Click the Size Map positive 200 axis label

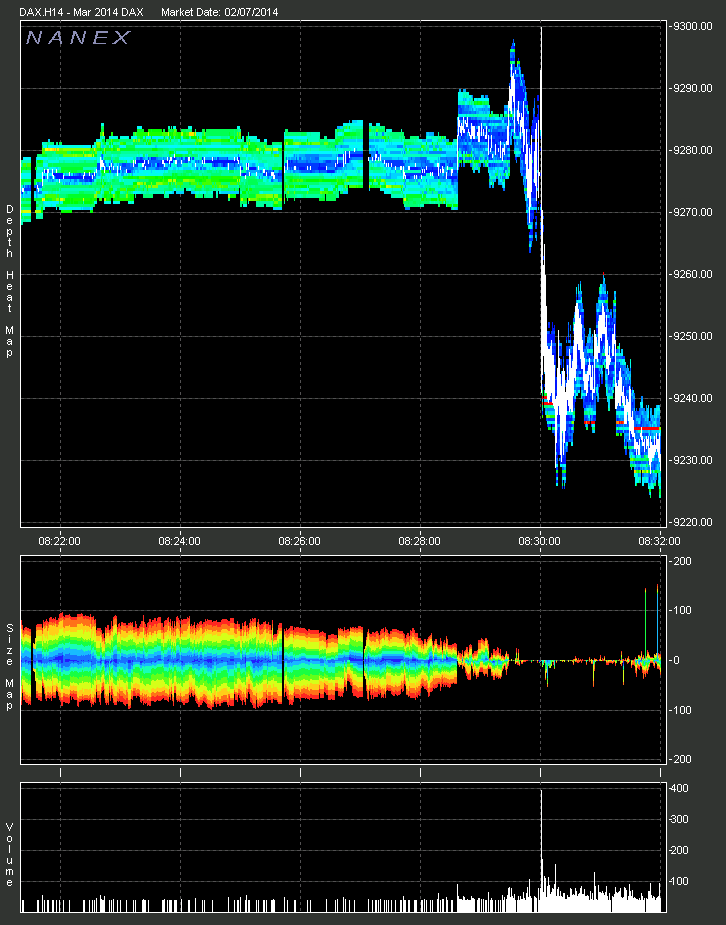click(x=684, y=561)
